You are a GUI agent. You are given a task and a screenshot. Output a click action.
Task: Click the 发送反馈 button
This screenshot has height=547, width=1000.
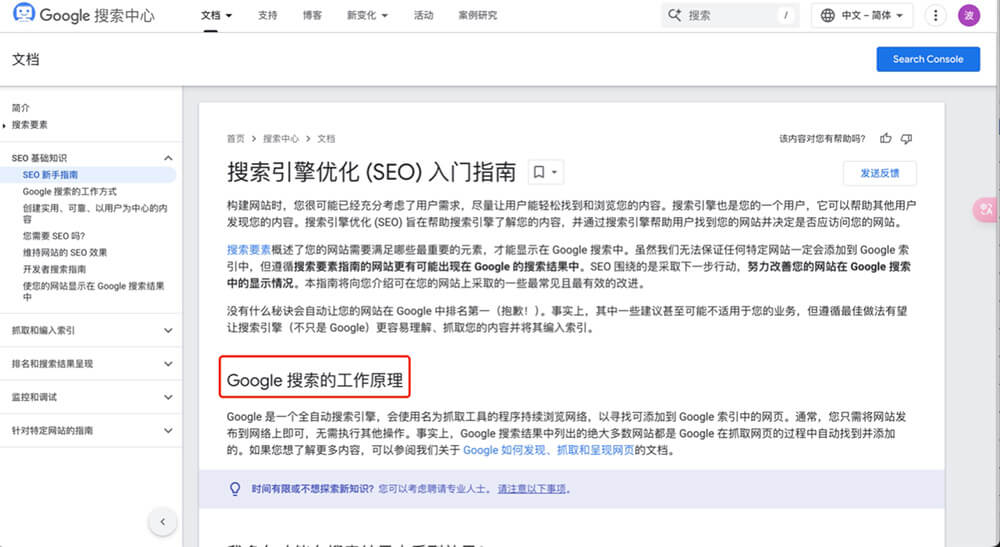879,173
